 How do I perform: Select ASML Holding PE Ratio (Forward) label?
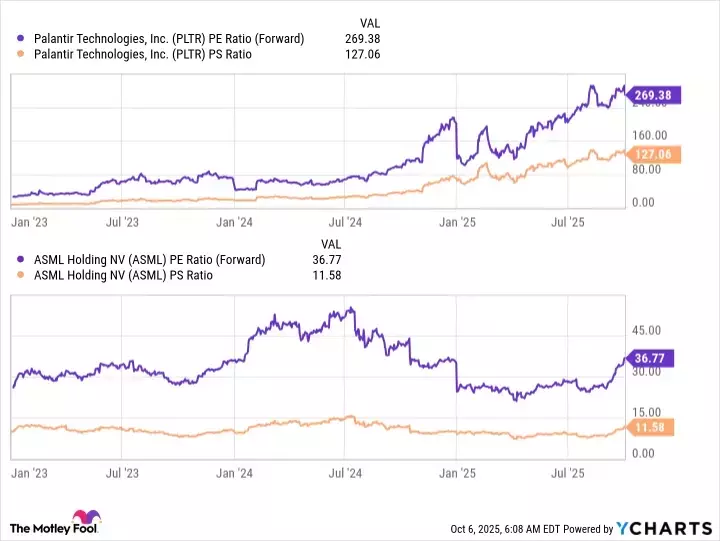[x=148, y=260]
